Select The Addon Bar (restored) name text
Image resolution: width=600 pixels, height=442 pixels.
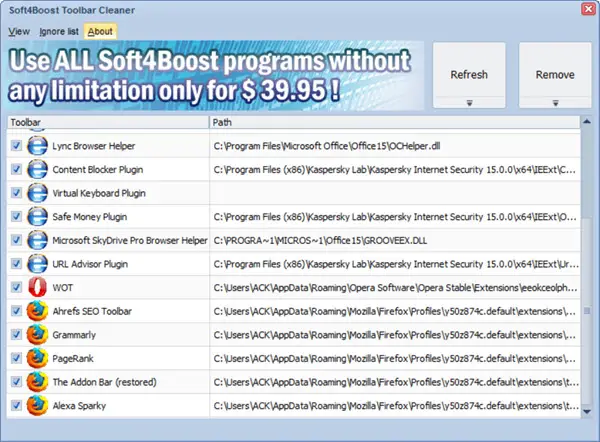click(x=105, y=382)
